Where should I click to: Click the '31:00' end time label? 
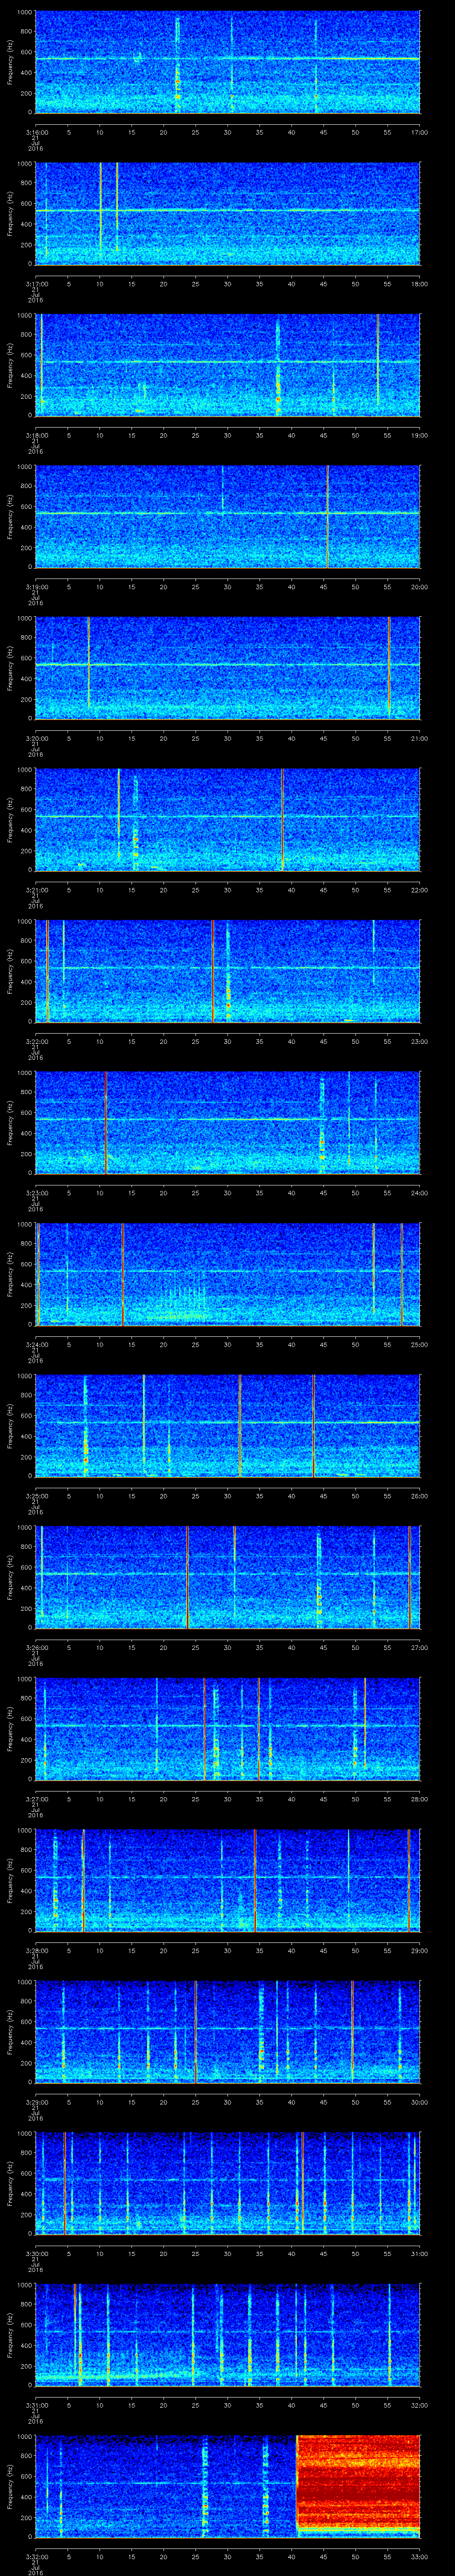point(420,2254)
